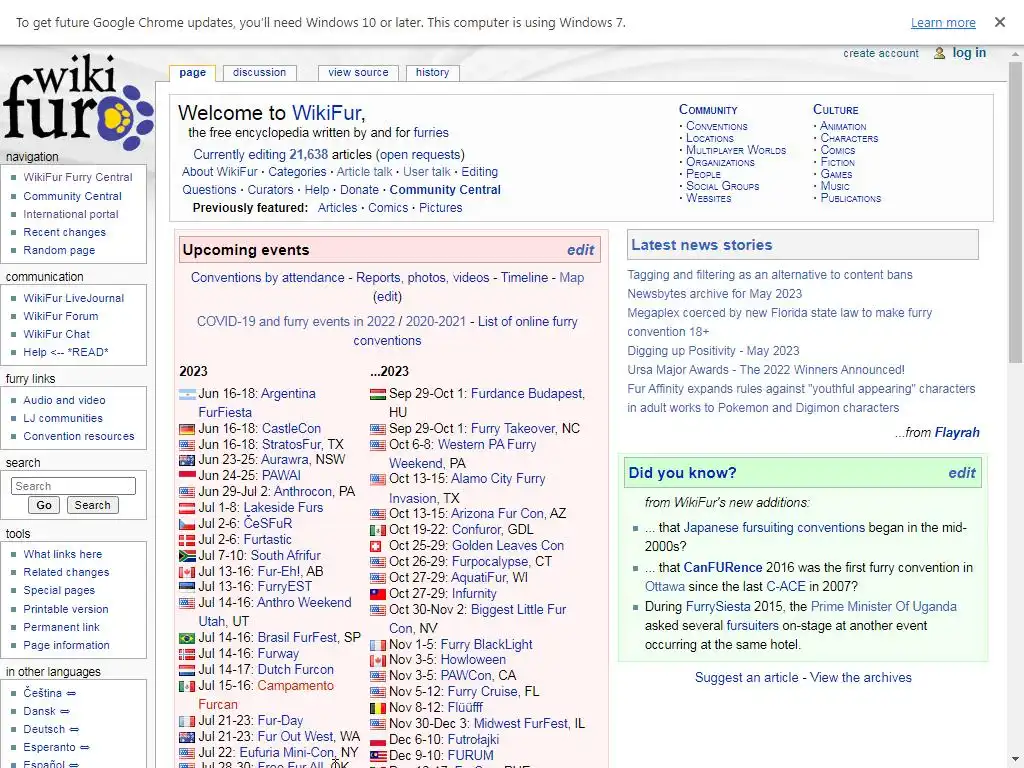The width and height of the screenshot is (1024, 768).
Task: Open the history tab
Action: tap(432, 72)
